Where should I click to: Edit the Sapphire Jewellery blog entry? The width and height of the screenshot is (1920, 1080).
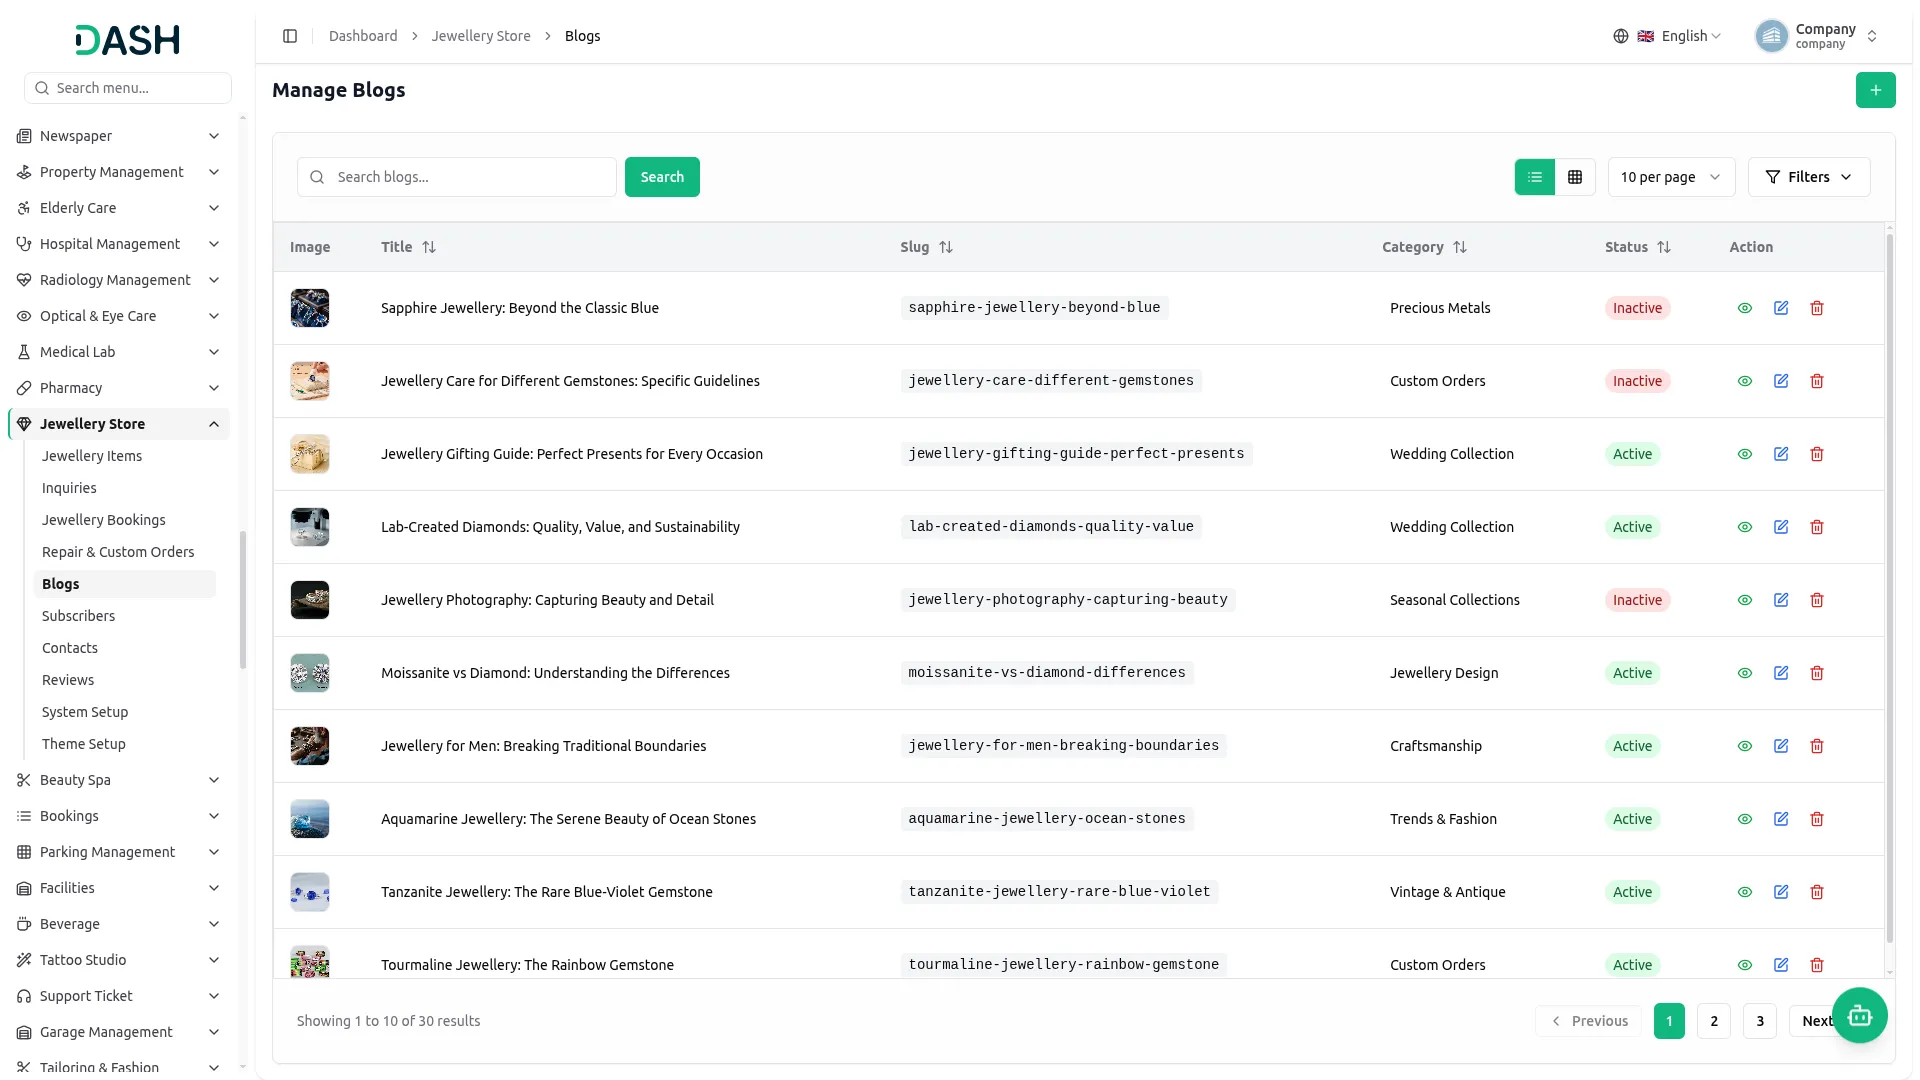[1781, 308]
